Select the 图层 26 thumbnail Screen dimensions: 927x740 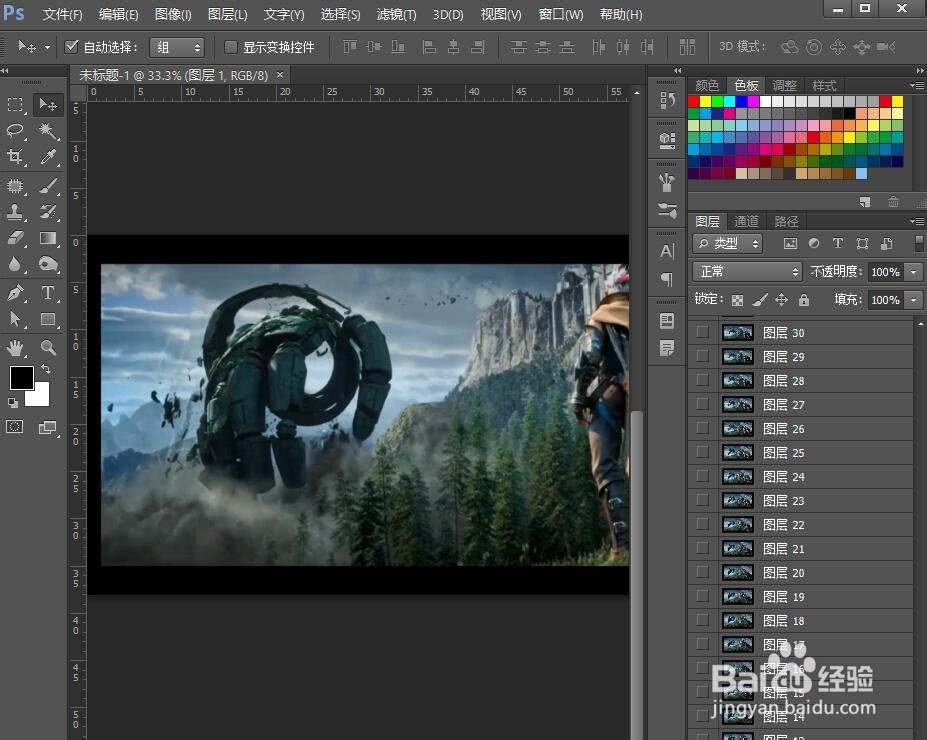[x=737, y=429]
